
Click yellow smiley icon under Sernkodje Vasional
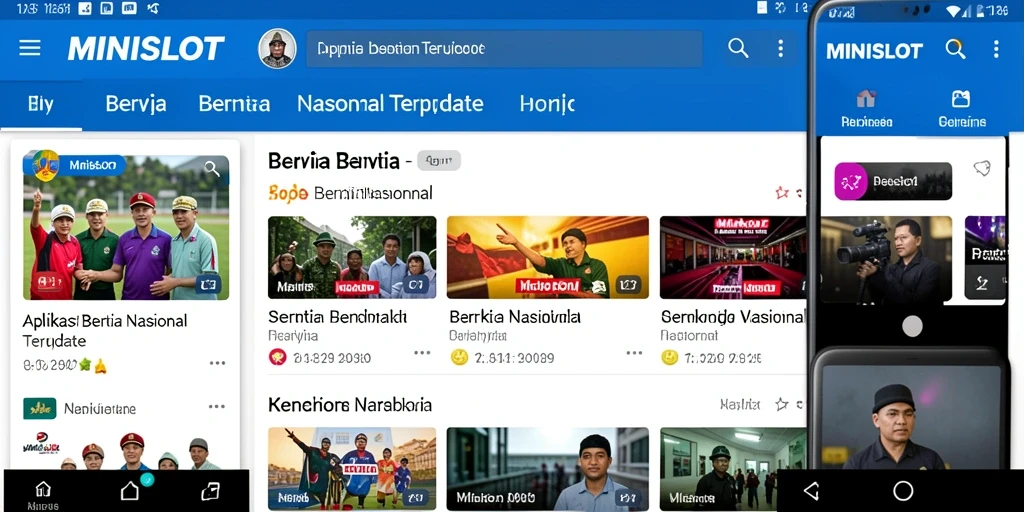point(669,357)
